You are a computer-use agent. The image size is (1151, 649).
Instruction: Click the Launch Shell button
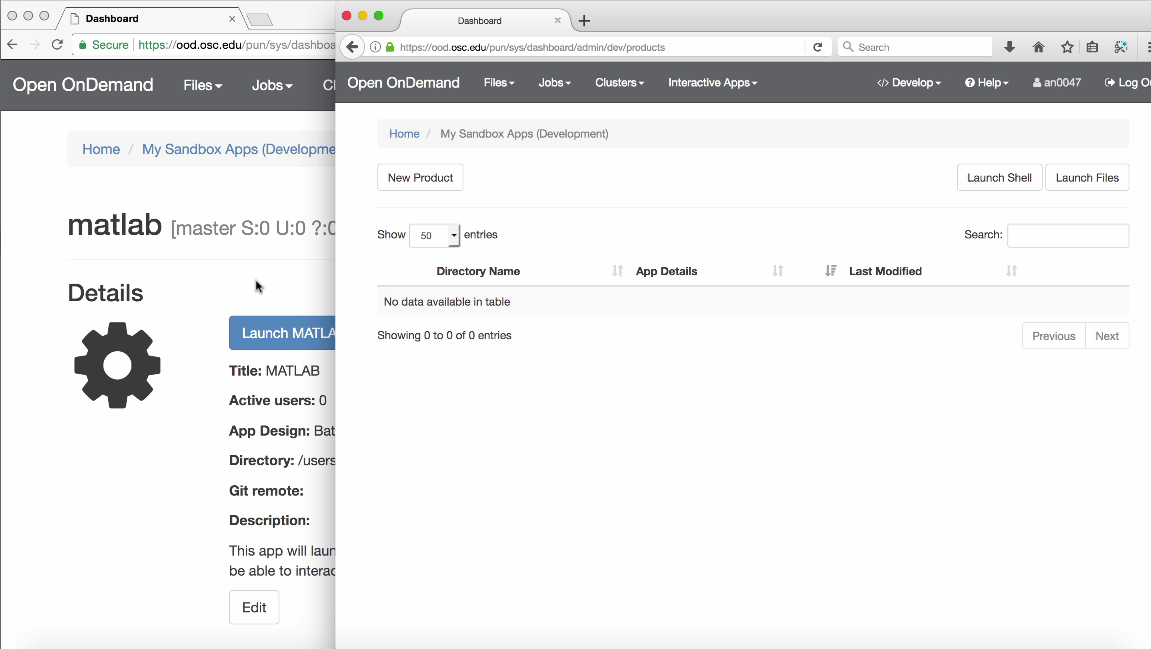pyautogui.click(x=999, y=178)
